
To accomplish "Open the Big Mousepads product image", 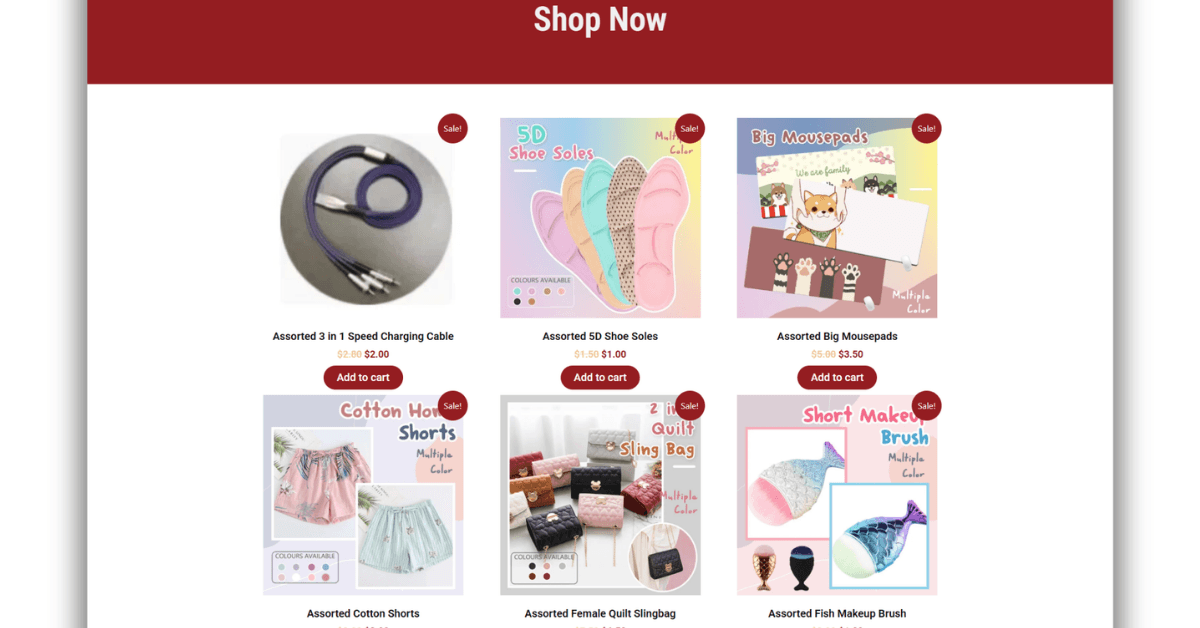I will tap(837, 218).
